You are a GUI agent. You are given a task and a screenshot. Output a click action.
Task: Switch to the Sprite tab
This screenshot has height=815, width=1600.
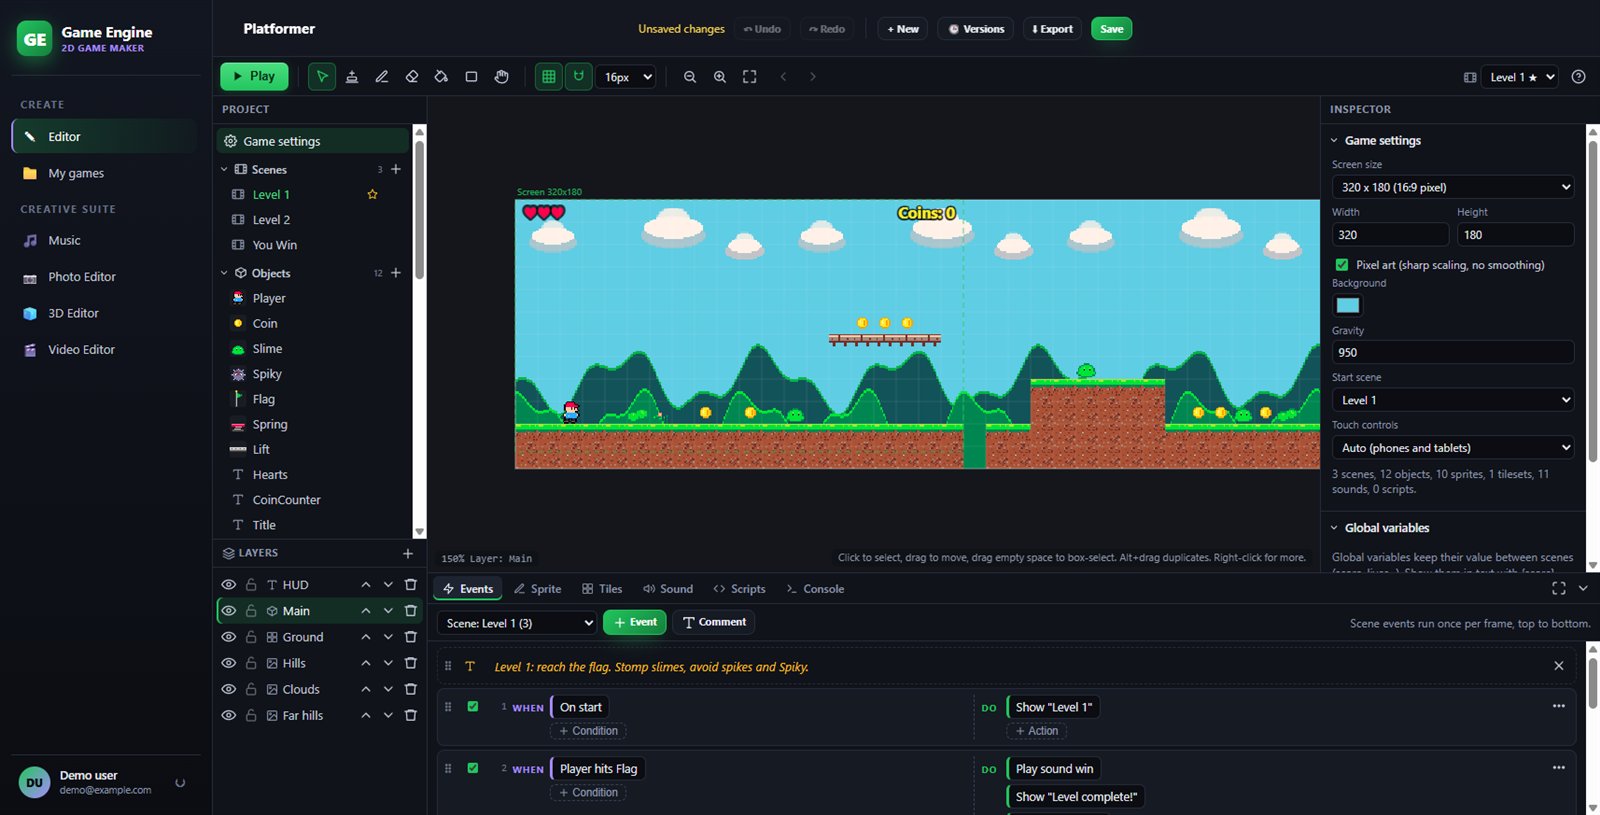[537, 589]
